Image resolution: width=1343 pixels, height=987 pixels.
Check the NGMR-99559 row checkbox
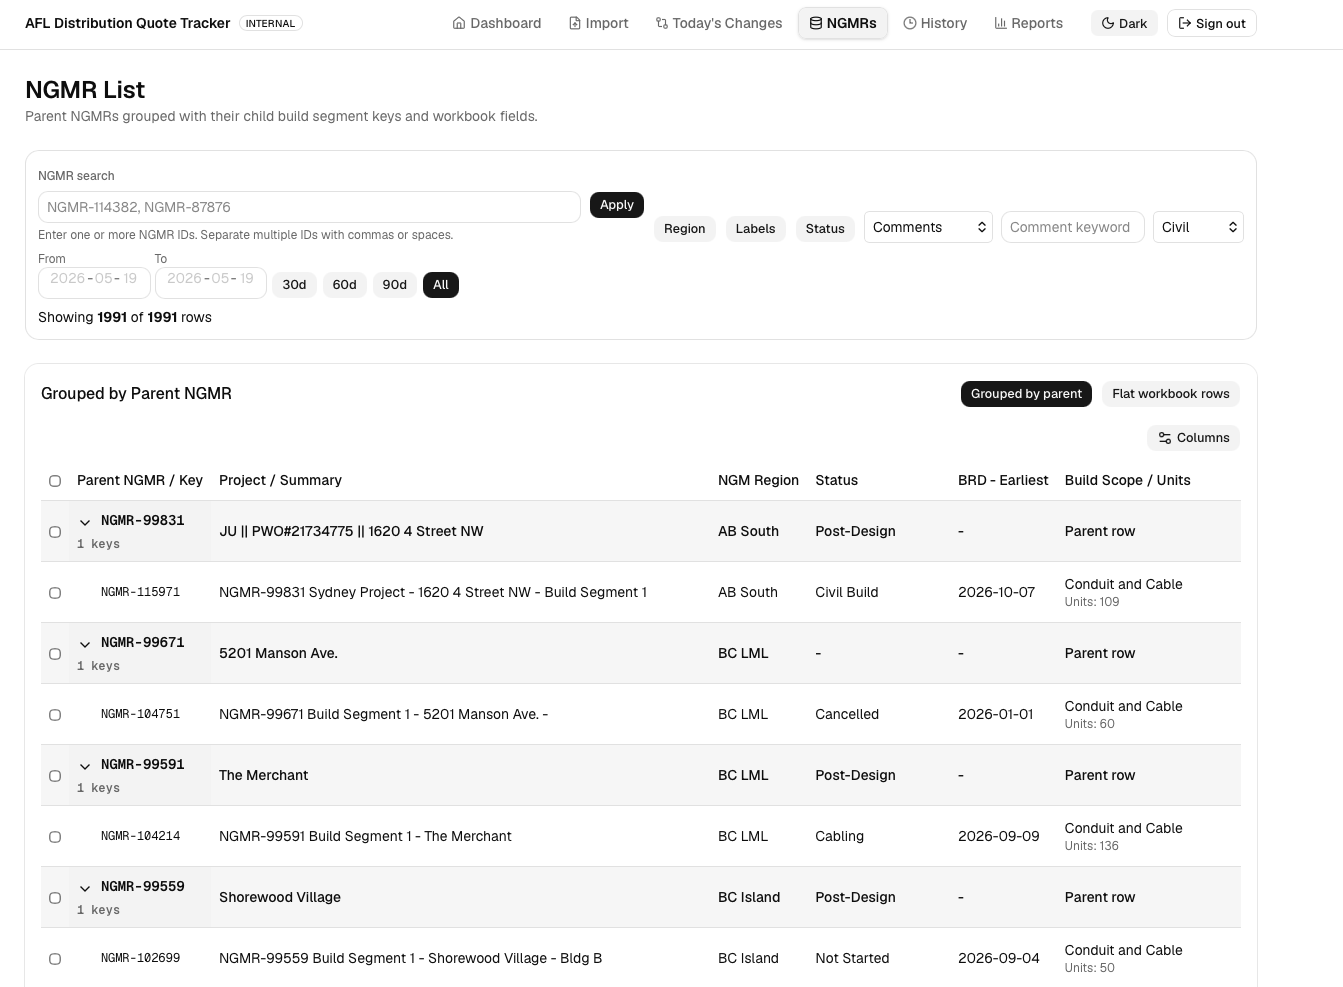[55, 898]
